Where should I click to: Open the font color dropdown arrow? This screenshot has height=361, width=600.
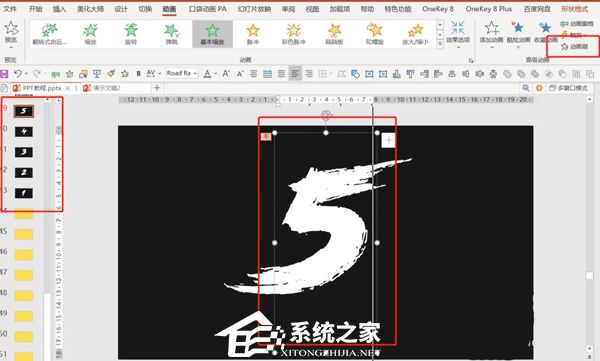[215, 74]
